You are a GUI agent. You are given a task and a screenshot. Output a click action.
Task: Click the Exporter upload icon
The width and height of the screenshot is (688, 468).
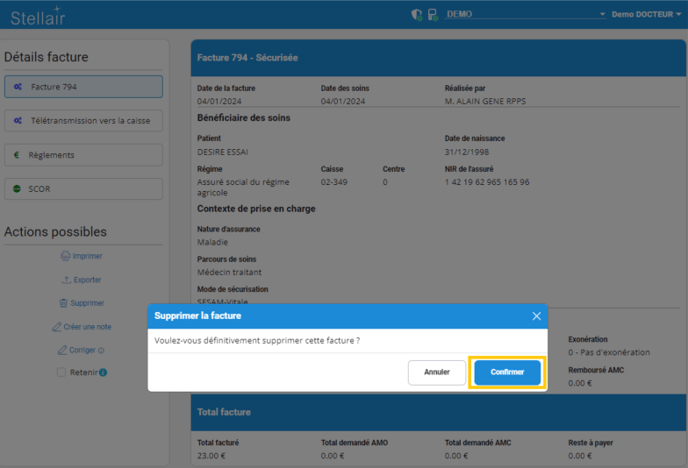point(66,280)
